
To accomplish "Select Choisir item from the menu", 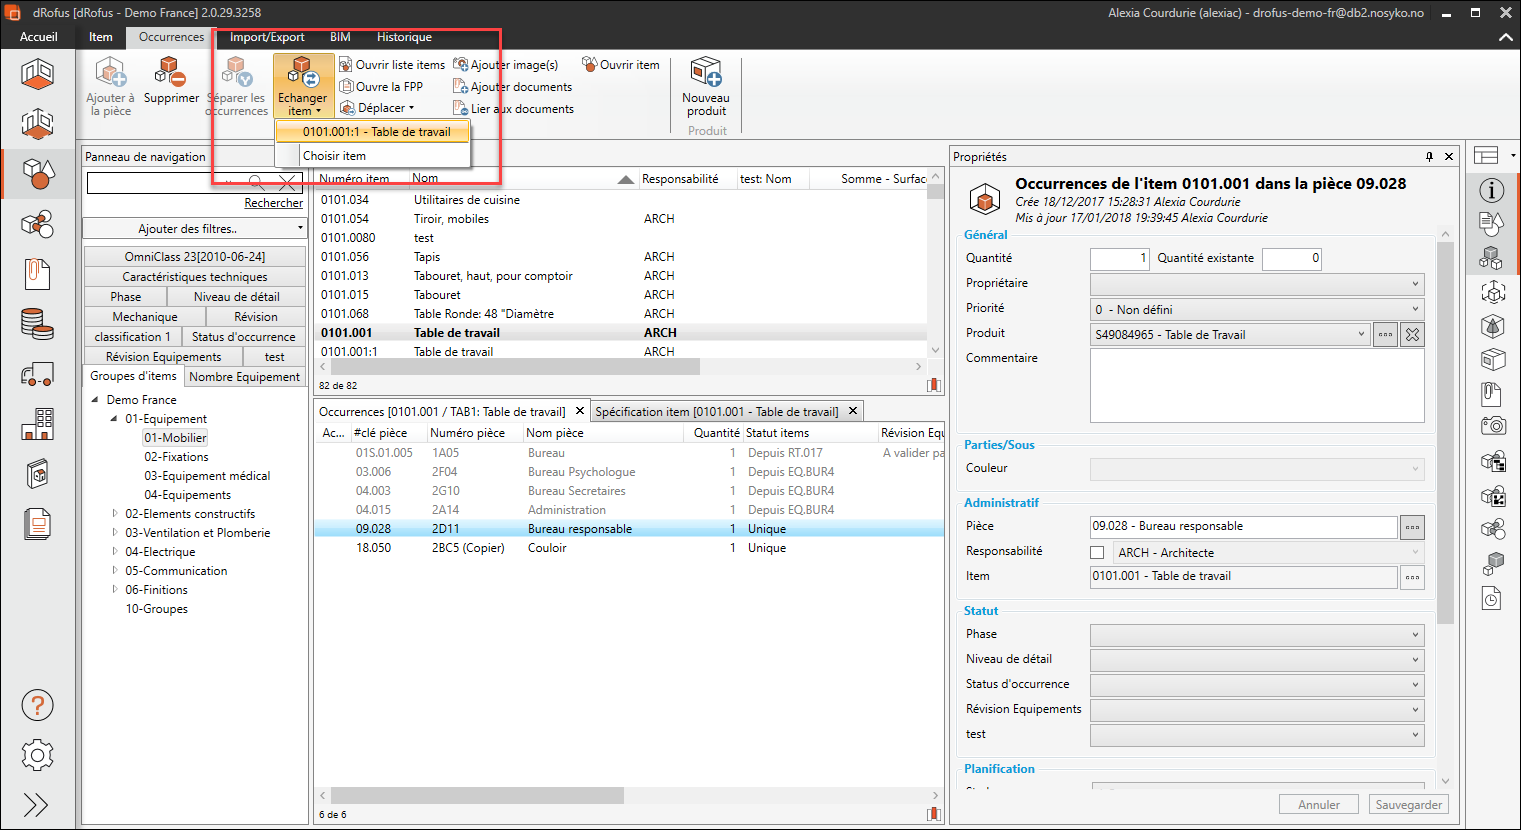I will tap(335, 156).
